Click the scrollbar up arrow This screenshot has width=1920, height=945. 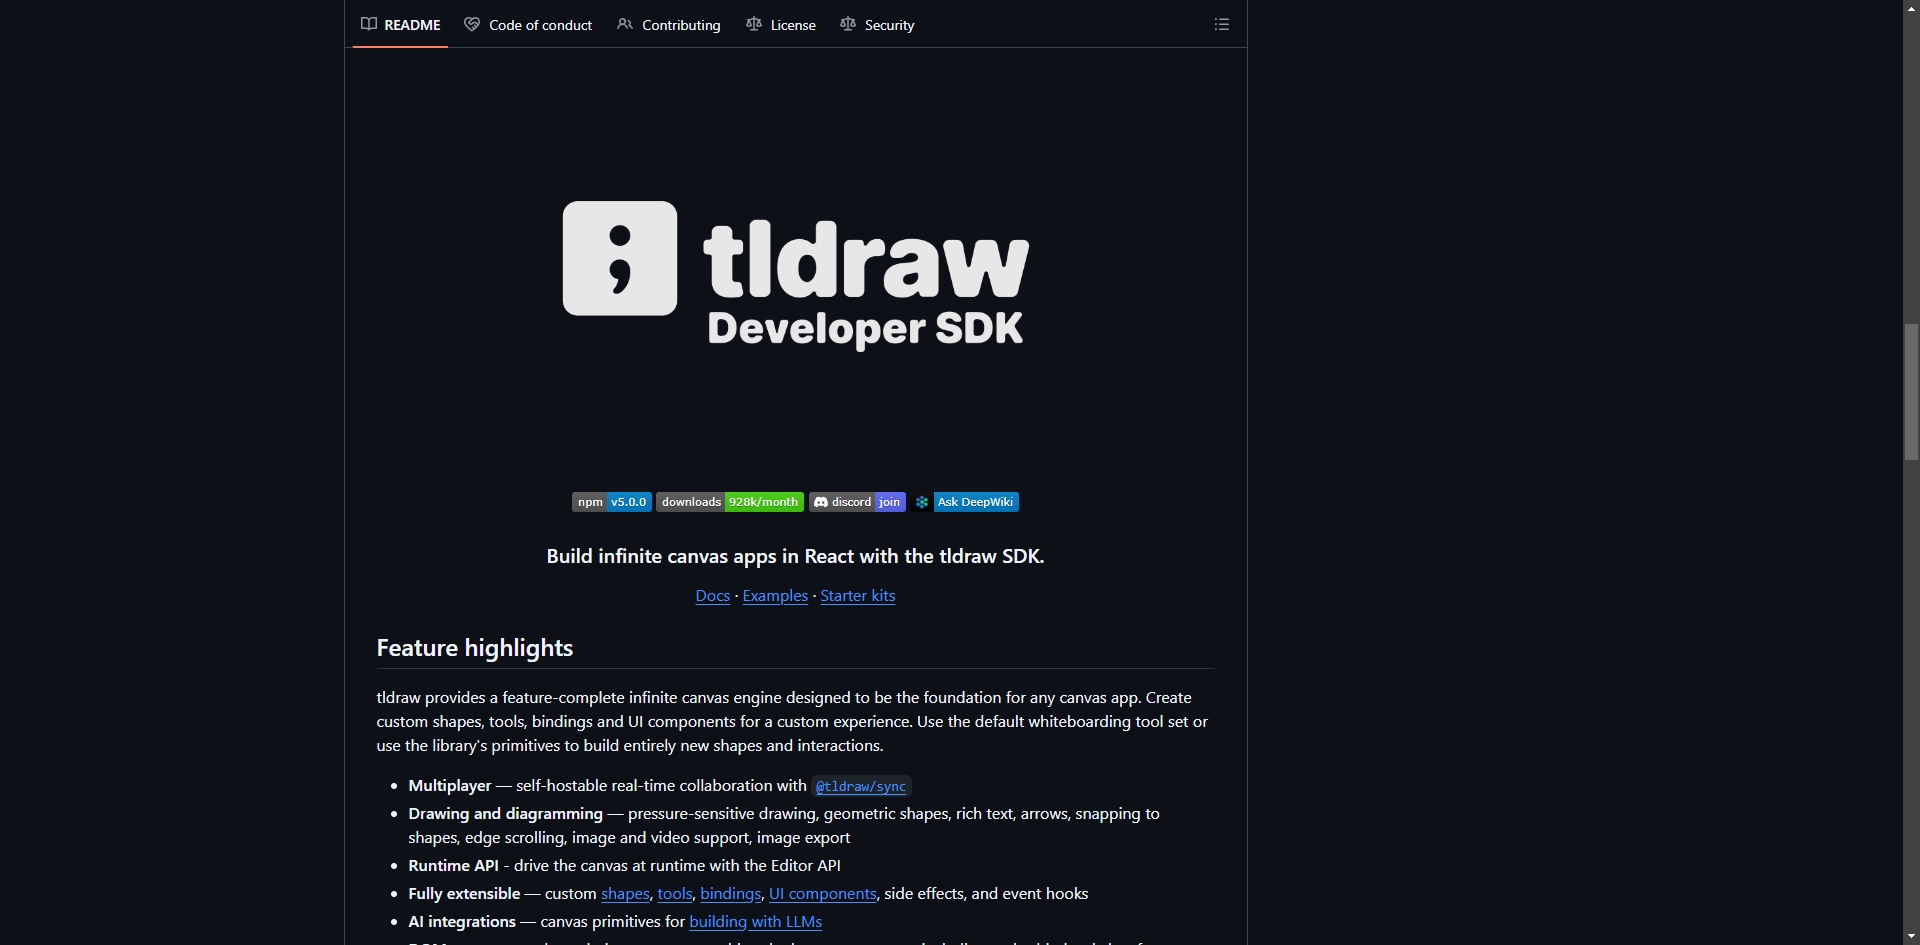tap(1911, 8)
